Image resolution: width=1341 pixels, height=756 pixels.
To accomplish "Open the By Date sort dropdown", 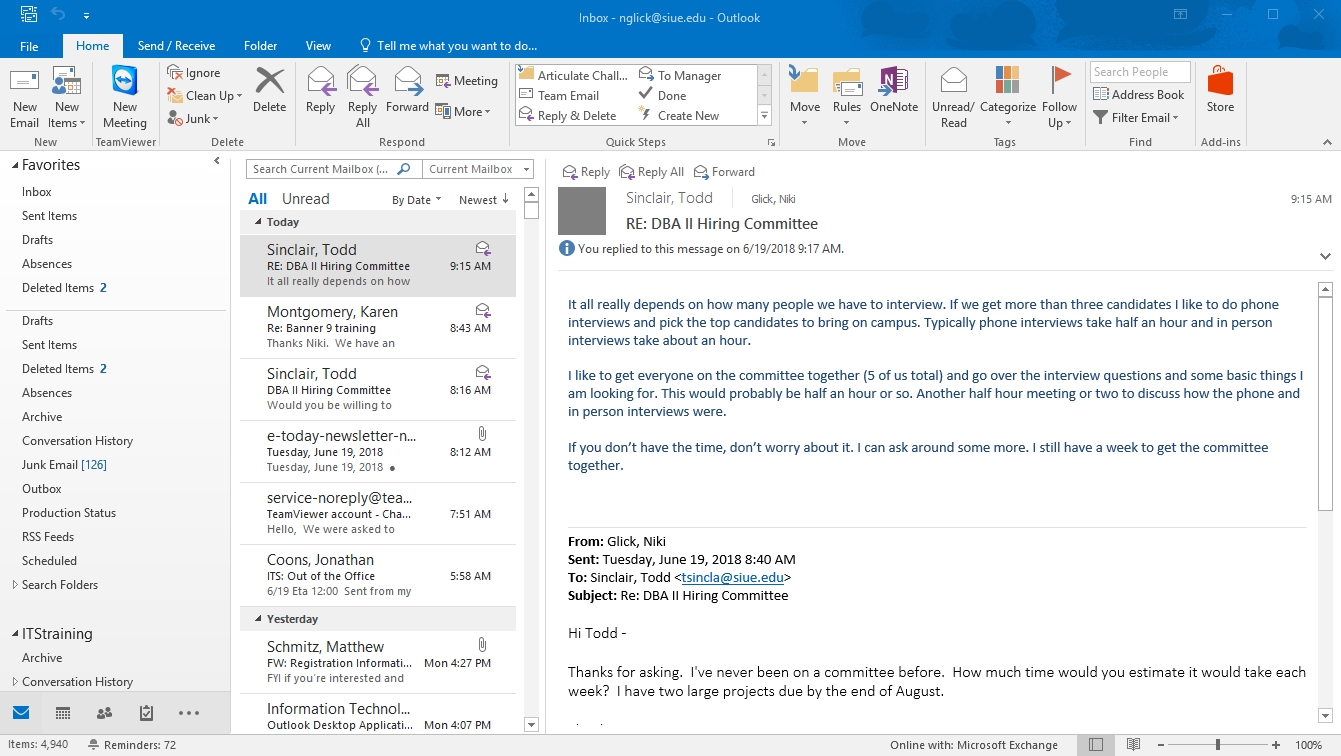I will tap(417, 200).
